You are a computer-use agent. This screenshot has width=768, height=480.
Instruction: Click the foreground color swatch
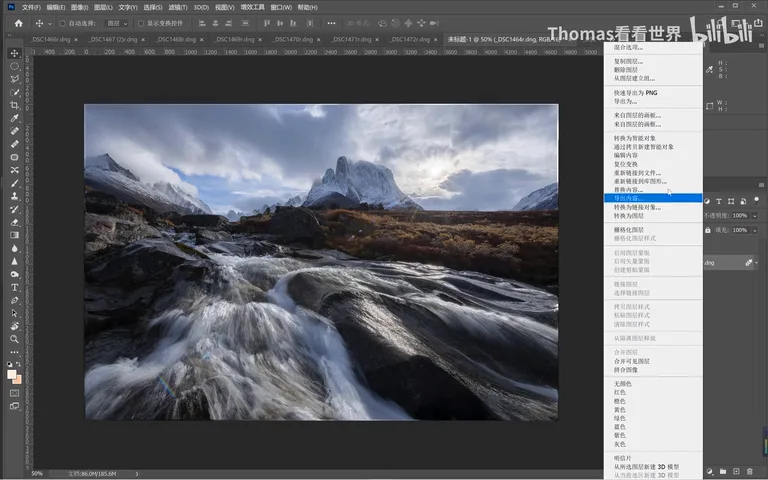coord(12,374)
